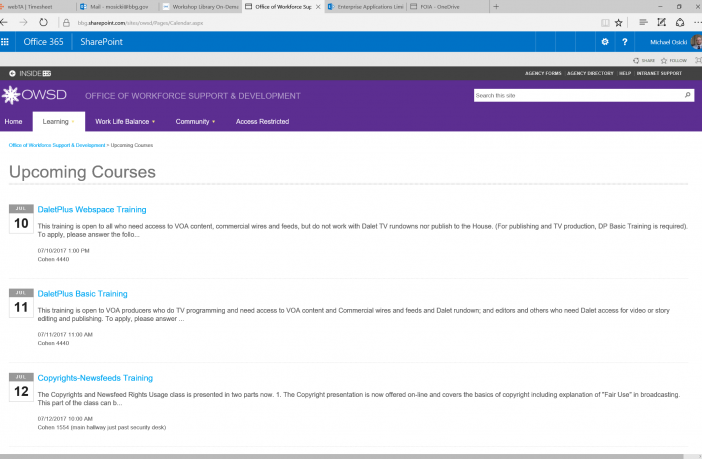Click the Help link in top bar
Viewport: 702px width, 459px height.
coord(625,73)
